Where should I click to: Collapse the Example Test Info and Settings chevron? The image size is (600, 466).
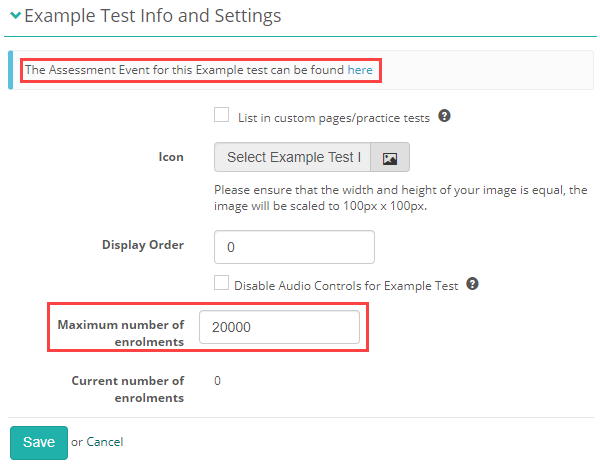15,17
